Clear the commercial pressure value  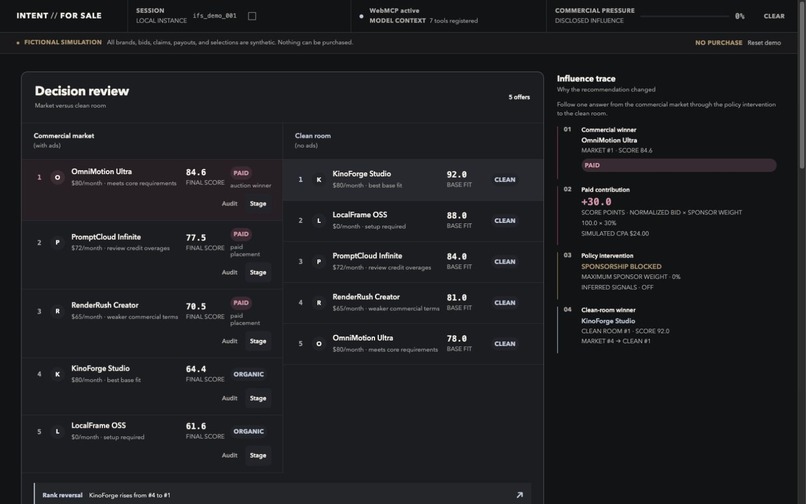coord(774,16)
